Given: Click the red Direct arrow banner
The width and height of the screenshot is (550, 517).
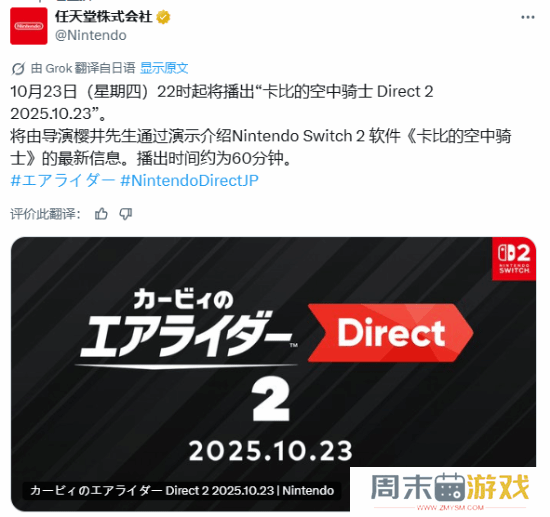Looking at the screenshot, I should coord(390,333).
